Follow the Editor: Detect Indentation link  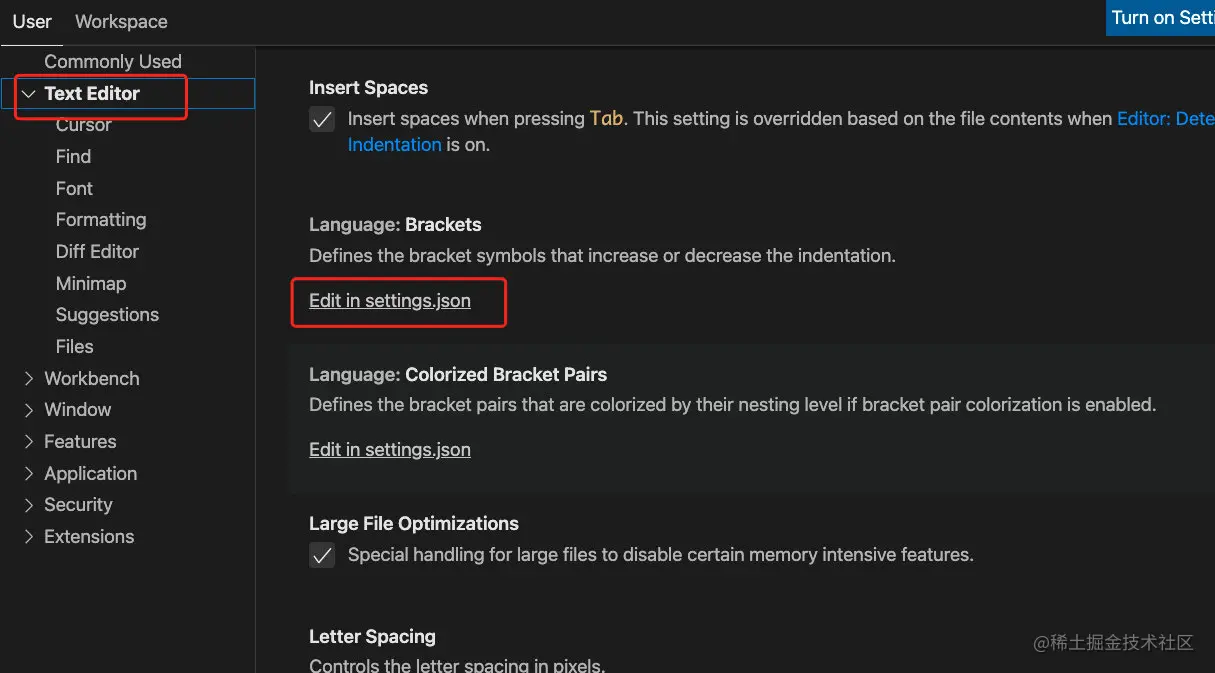click(x=1165, y=119)
